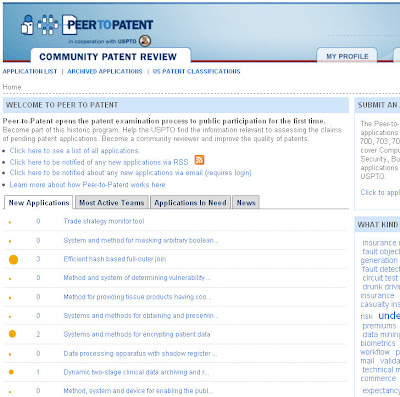The width and height of the screenshot is (400, 397).
Task: Click the small dot beside Trade strategy monitor tool
Action: [10, 222]
